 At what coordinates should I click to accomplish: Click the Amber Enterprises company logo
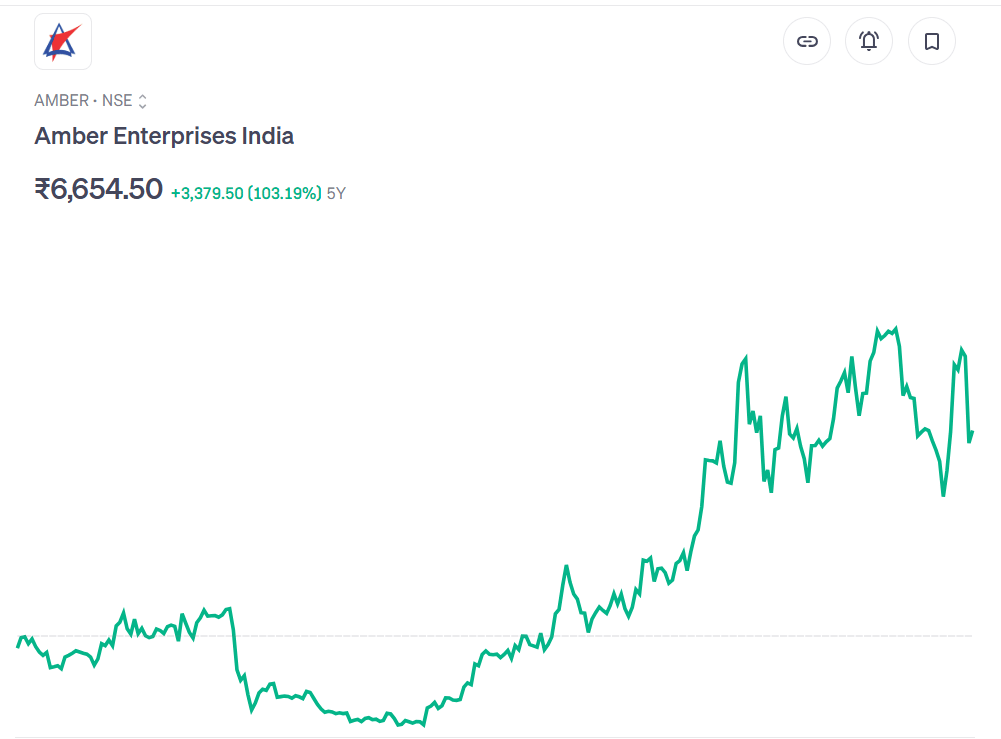[x=63, y=42]
